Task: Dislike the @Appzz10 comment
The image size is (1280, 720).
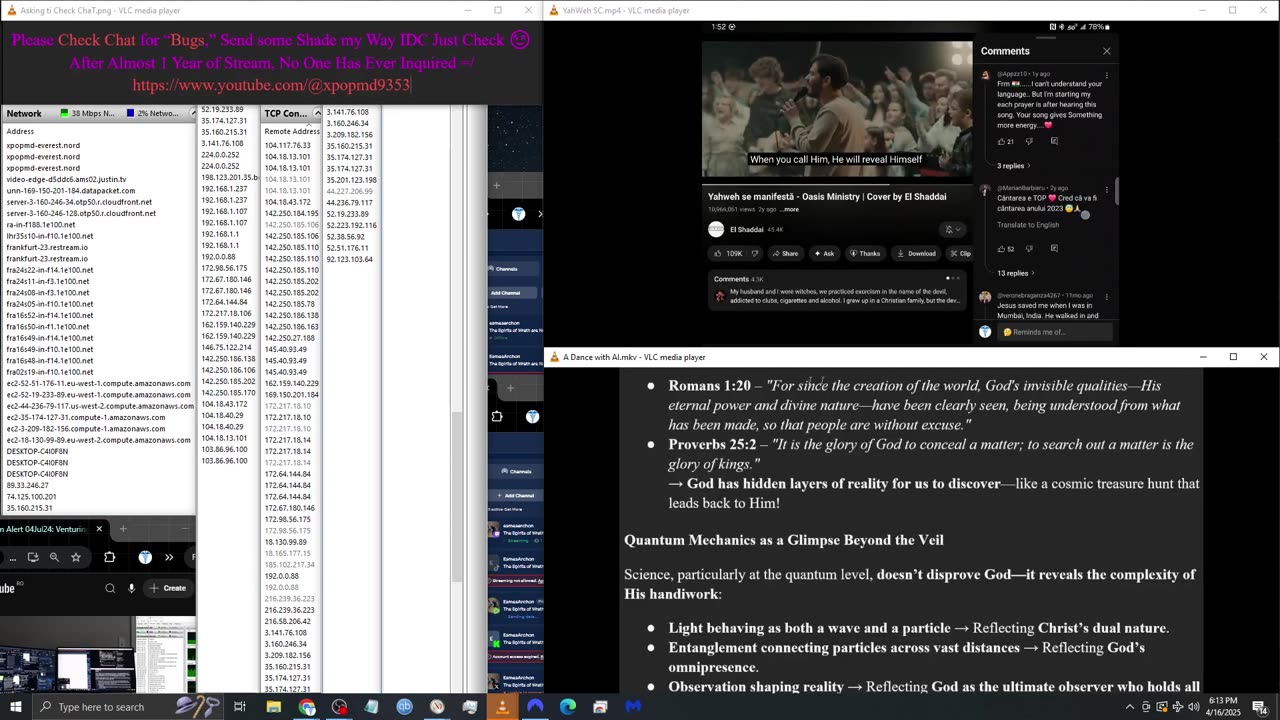Action: pos(1028,141)
